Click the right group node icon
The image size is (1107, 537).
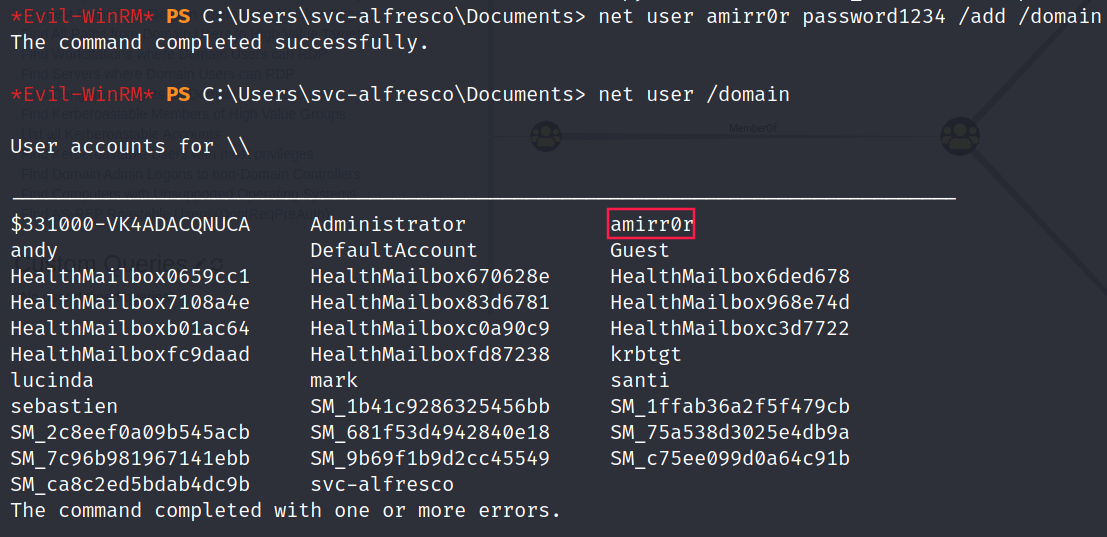(x=960, y=132)
